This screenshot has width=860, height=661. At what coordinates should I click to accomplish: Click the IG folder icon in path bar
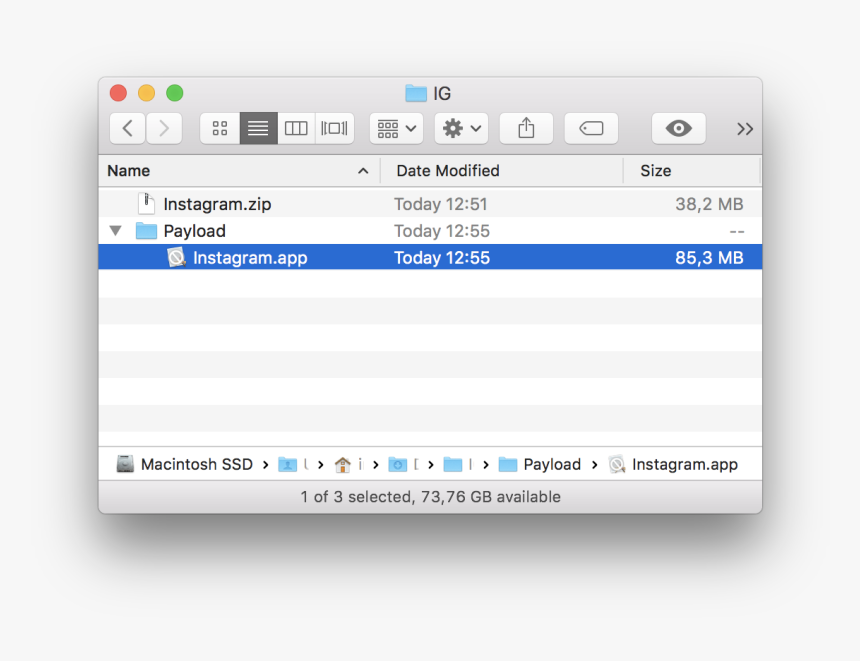point(452,465)
